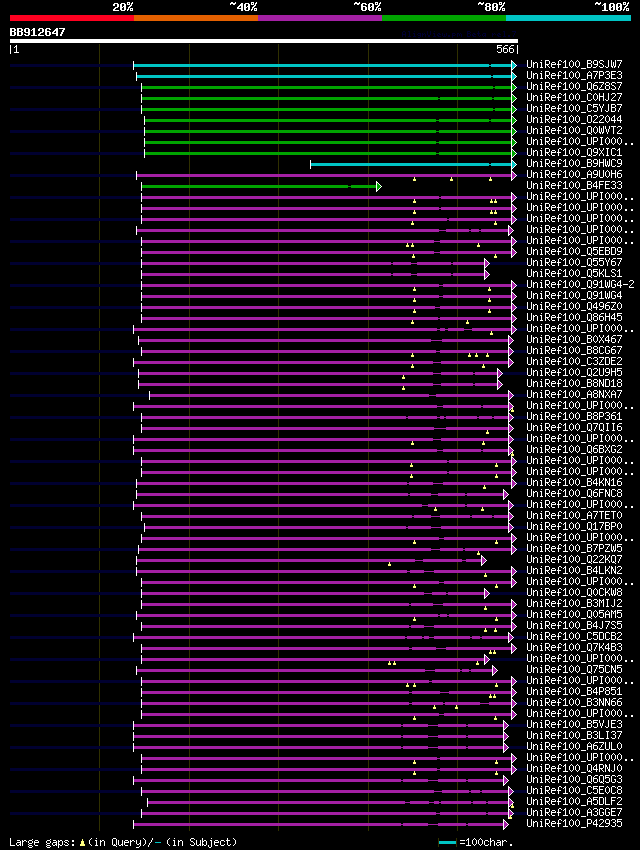Select the UniRef100_Q2U9H5 label
Image resolution: width=640 pixels, height=850 pixels.
tap(574, 372)
